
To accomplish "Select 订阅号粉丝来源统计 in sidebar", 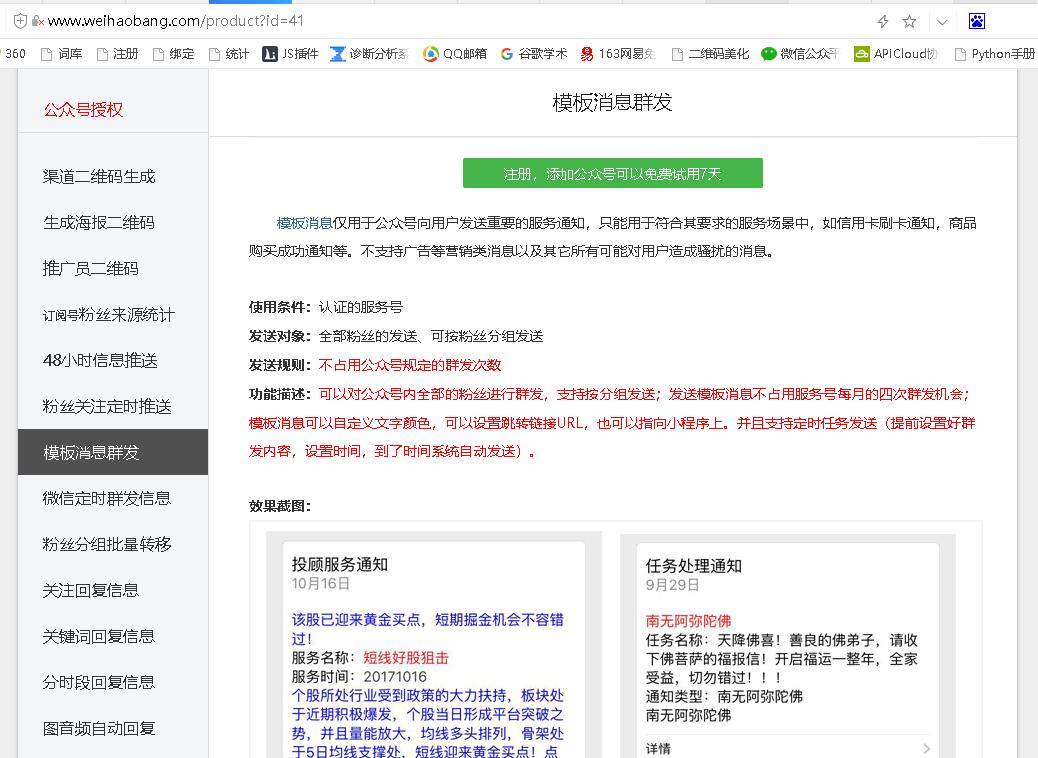I will pos(109,314).
